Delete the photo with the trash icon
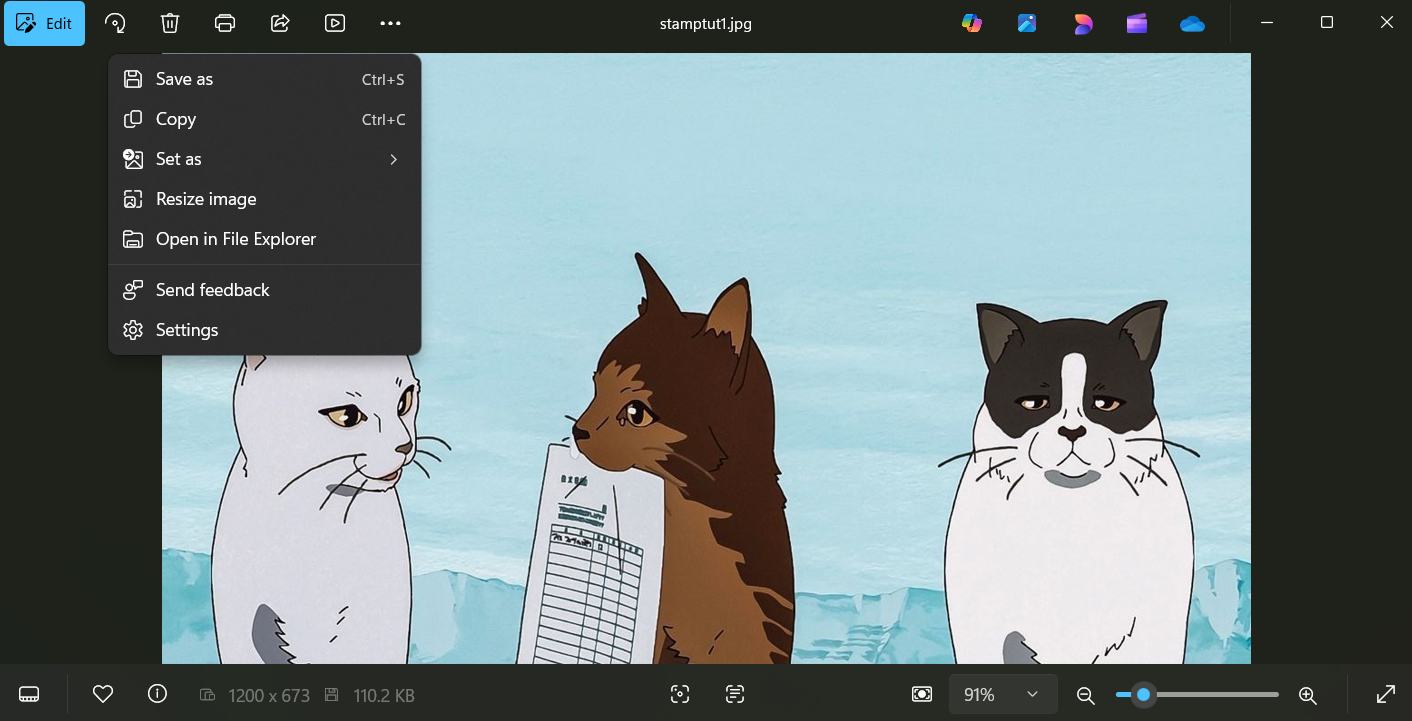The image size is (1412, 721). click(x=170, y=23)
